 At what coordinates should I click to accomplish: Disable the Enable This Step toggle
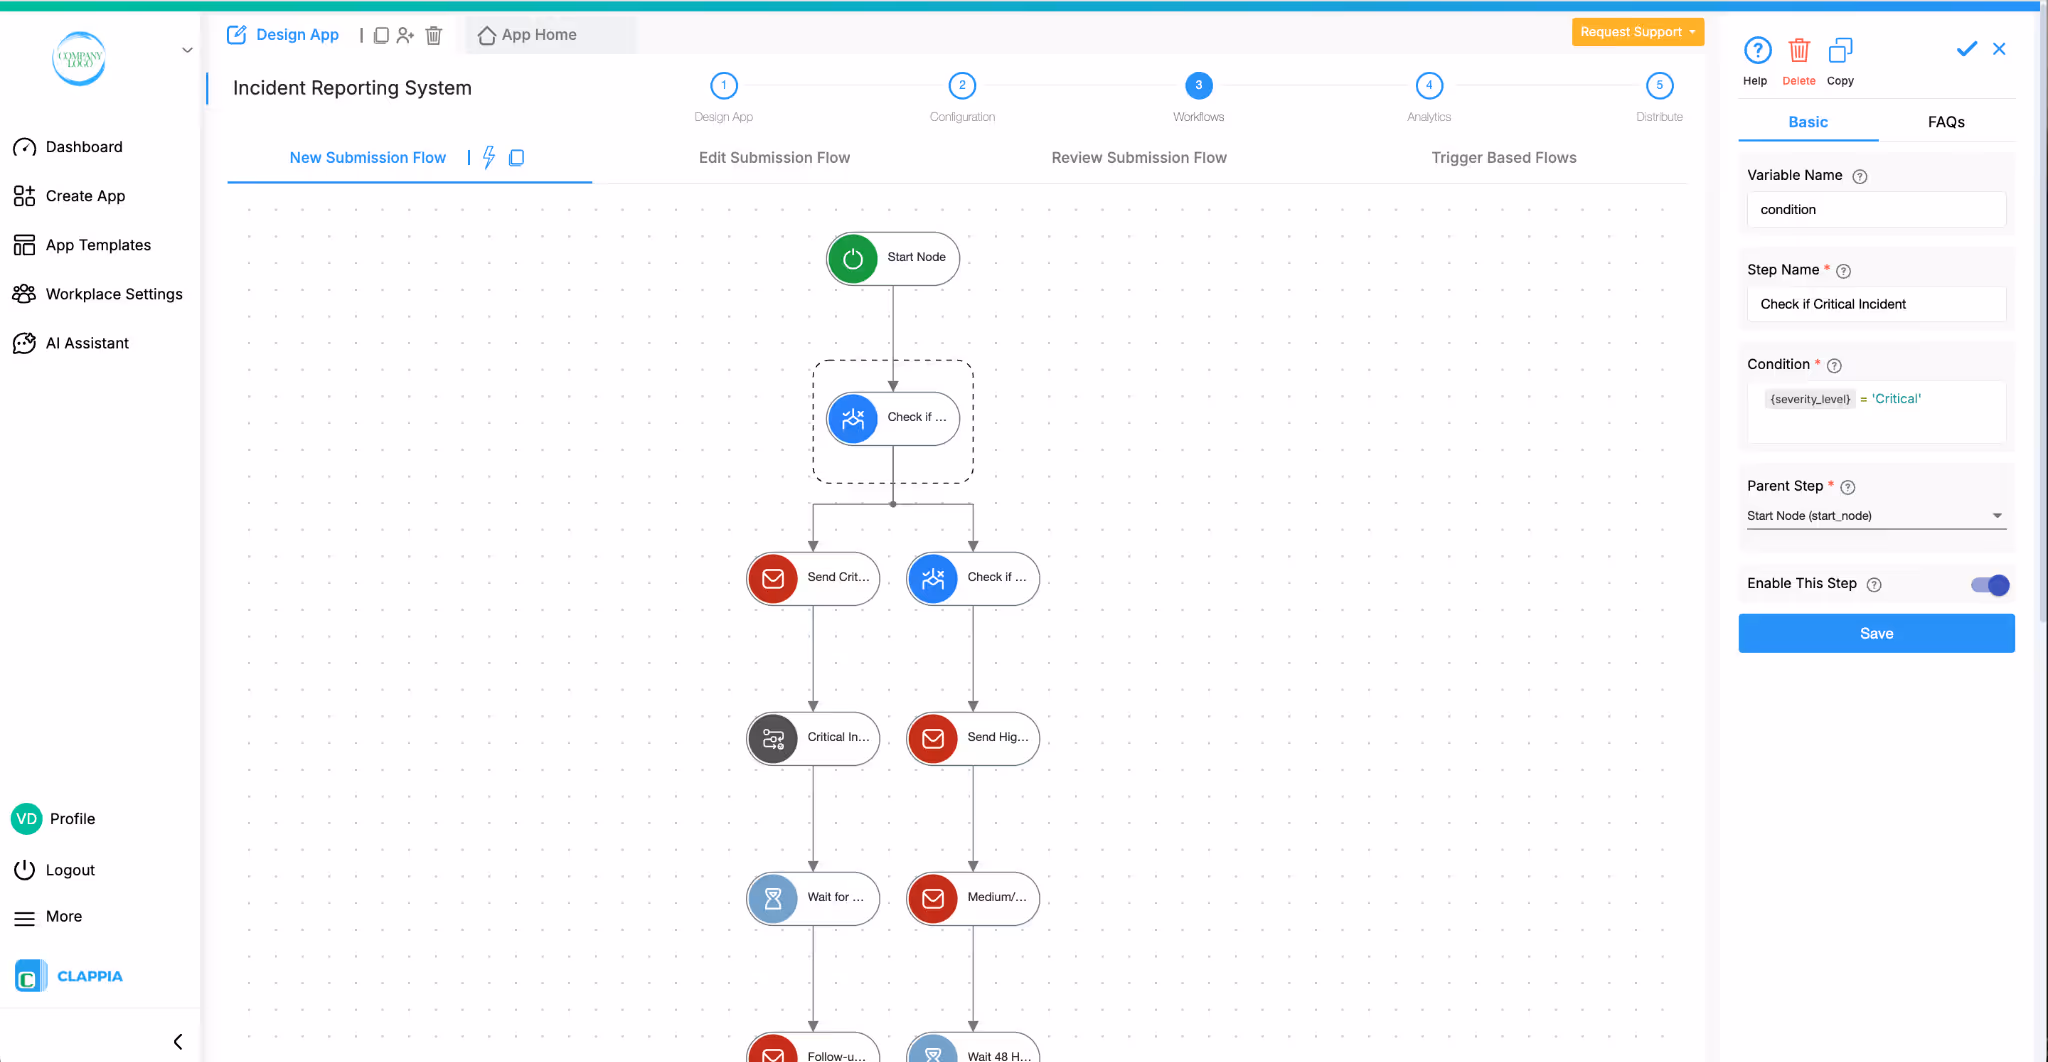point(1989,585)
